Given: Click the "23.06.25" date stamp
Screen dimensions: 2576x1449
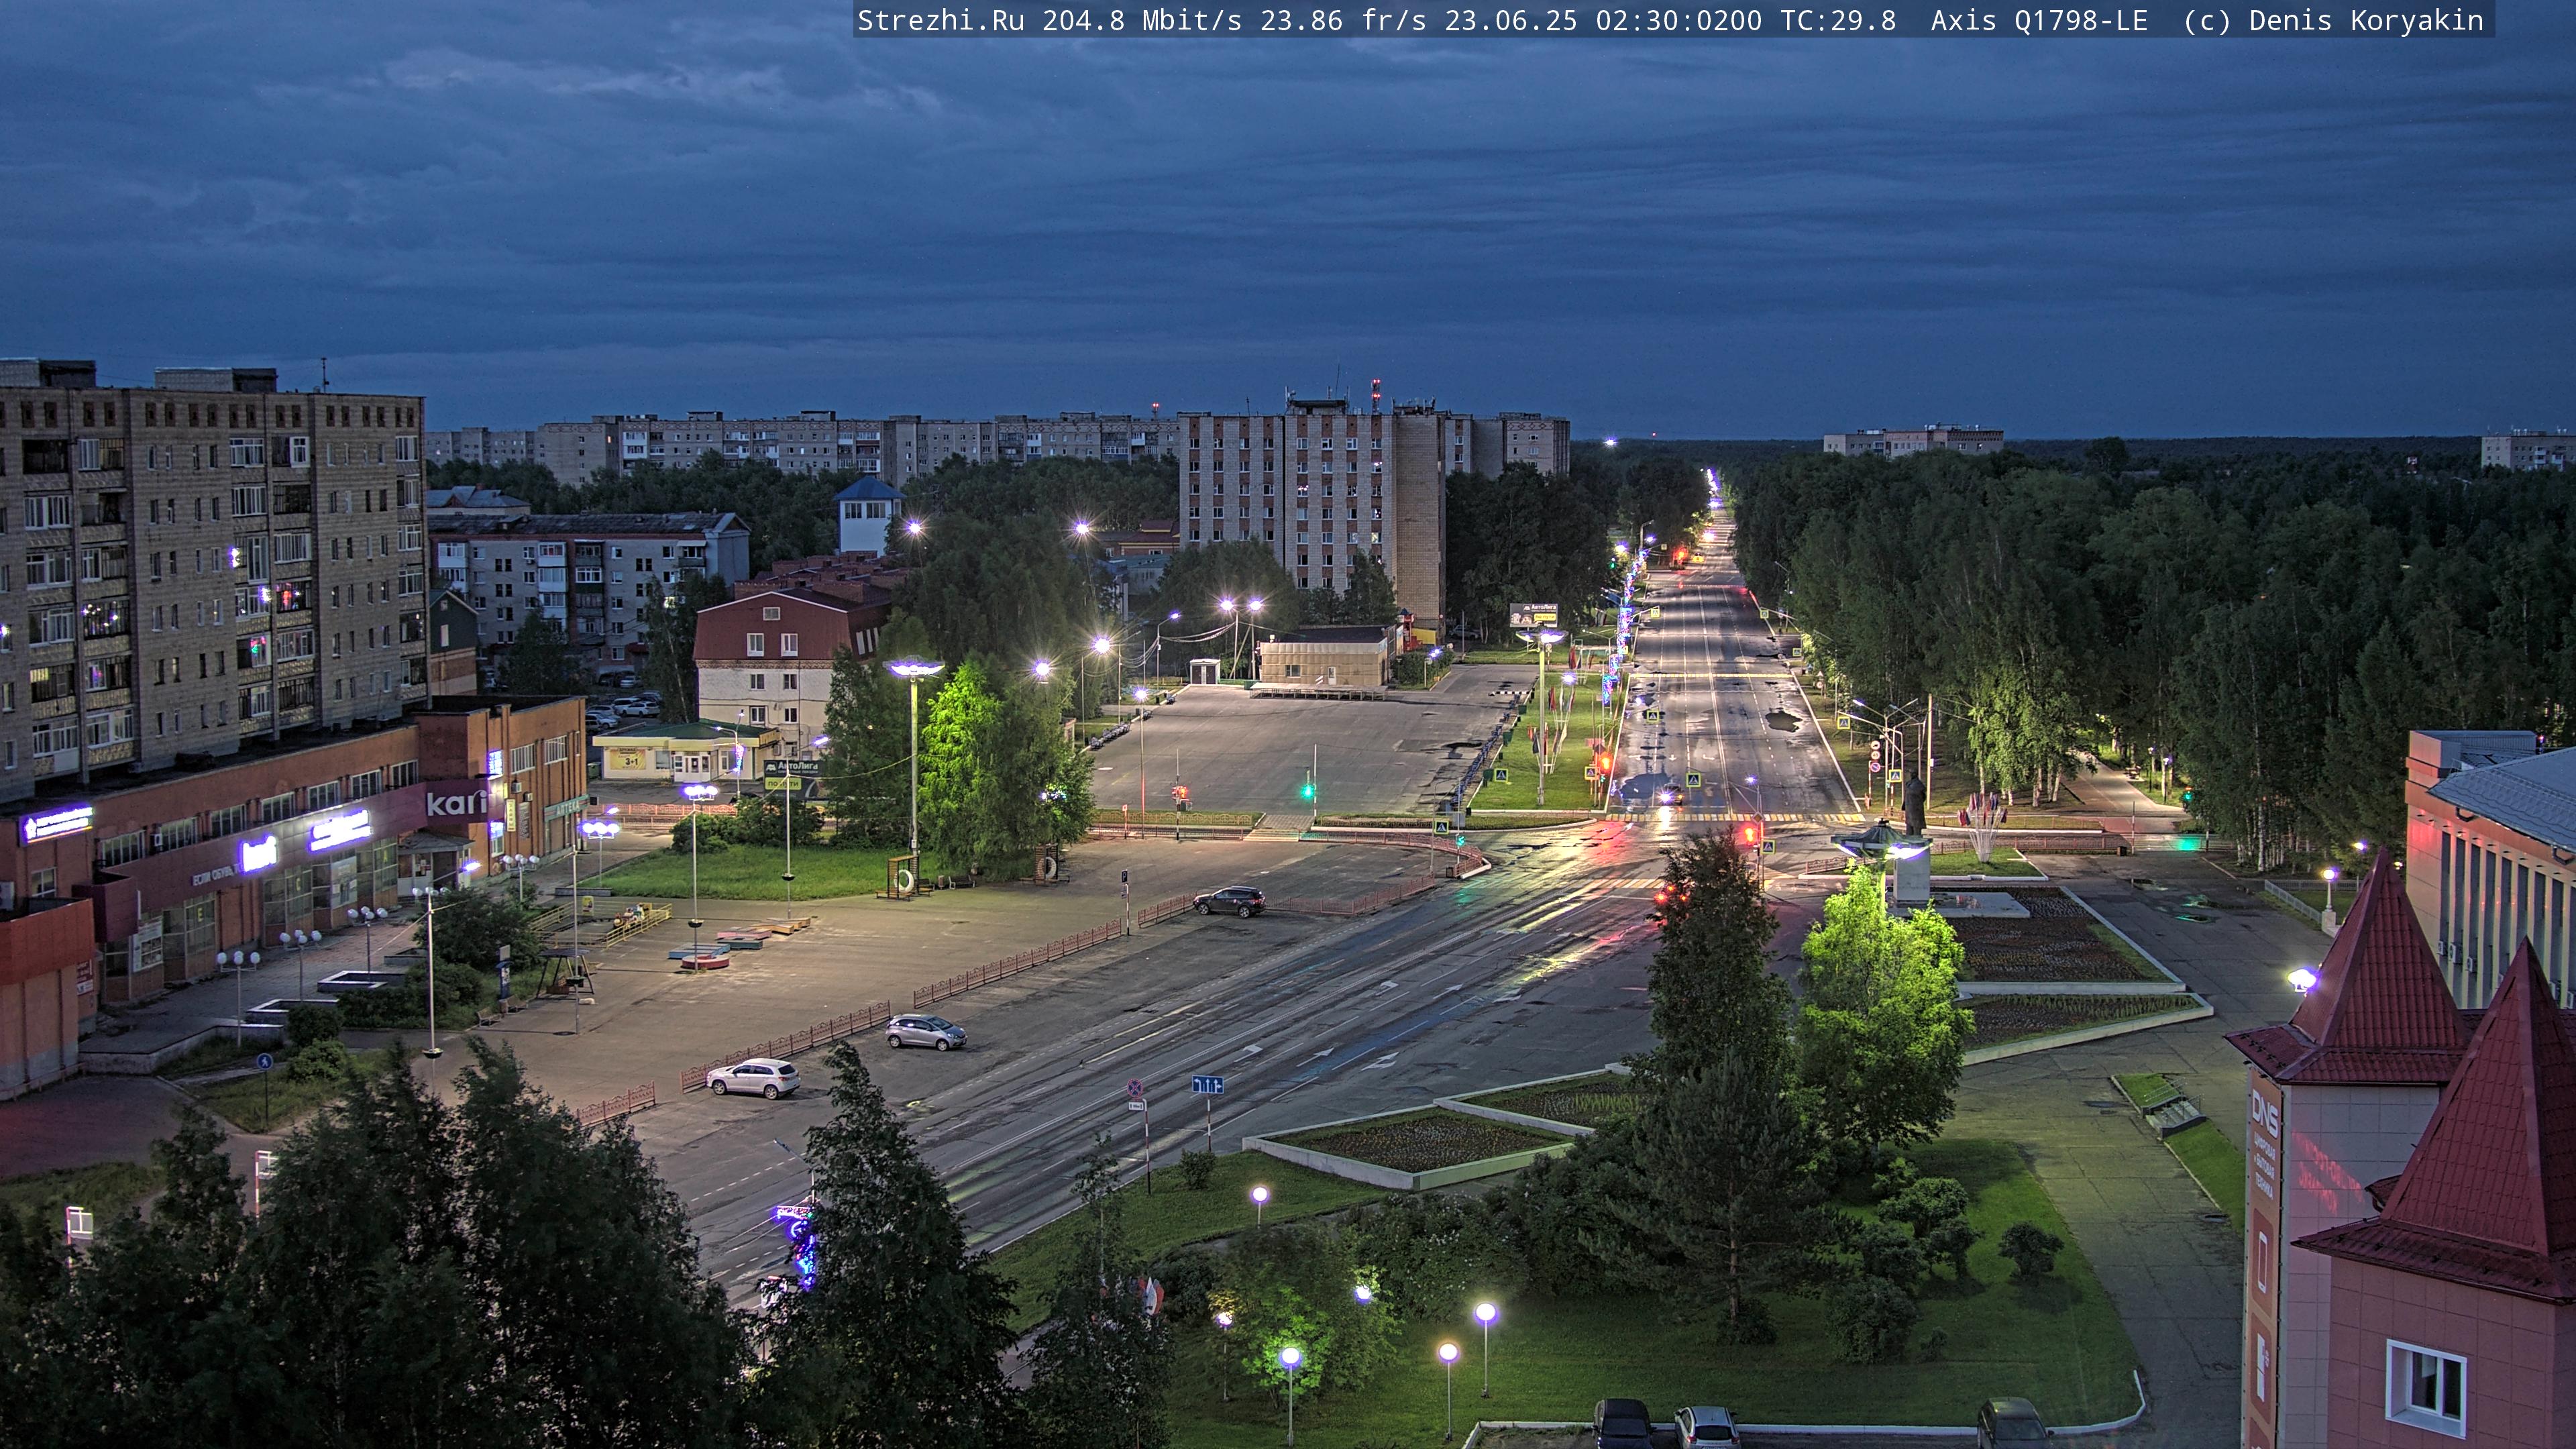Looking at the screenshot, I should click(1510, 21).
